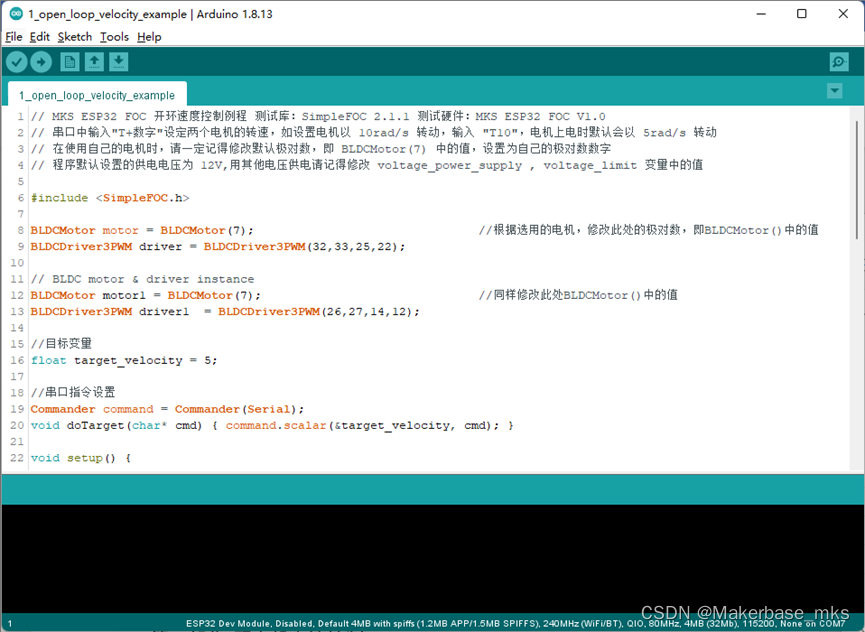Image resolution: width=865 pixels, height=632 pixels.
Task: Close the Arduino IDE window
Action: 843,14
